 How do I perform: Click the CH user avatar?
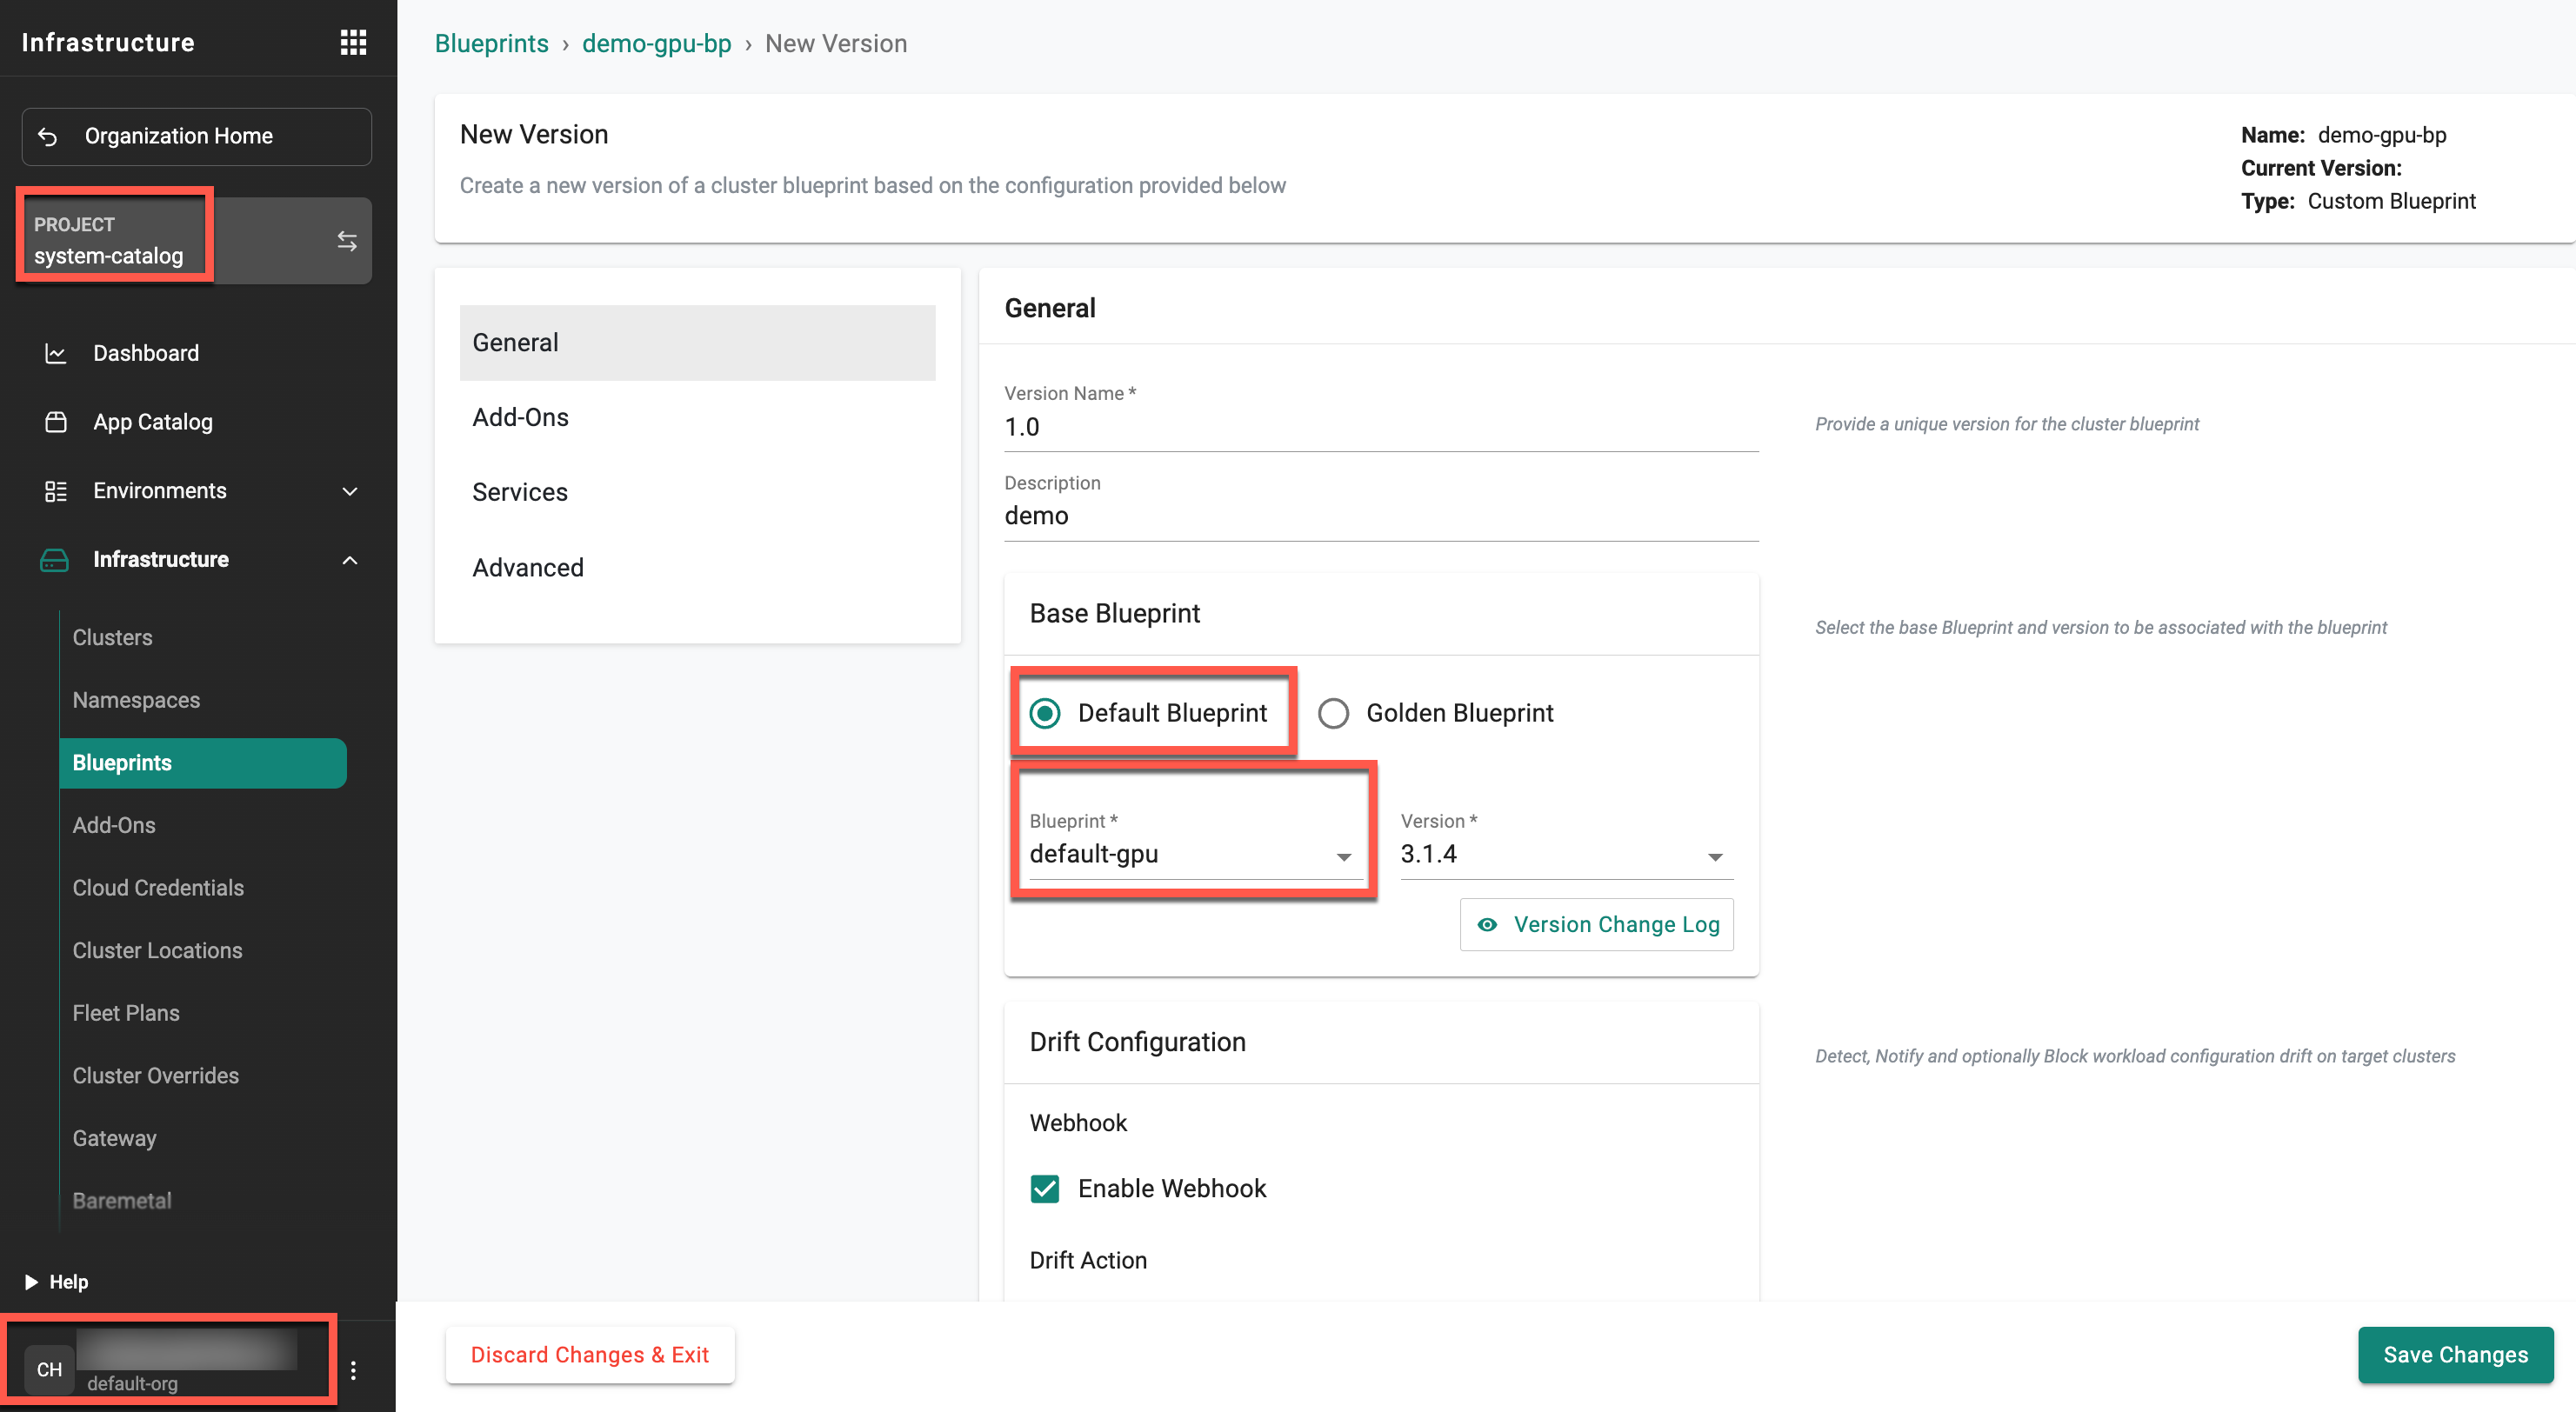click(49, 1369)
